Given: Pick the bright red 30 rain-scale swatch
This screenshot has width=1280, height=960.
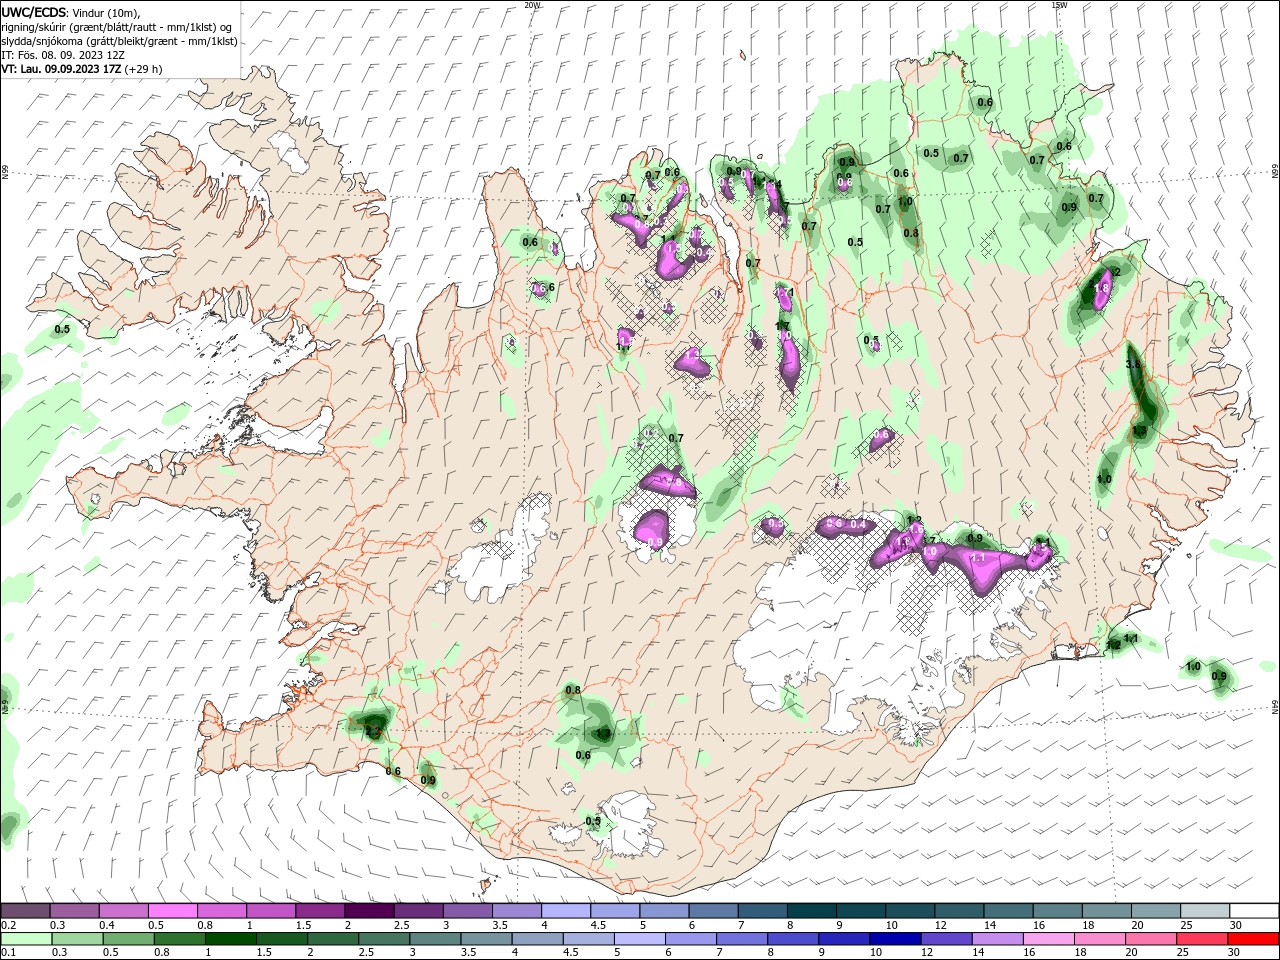Looking at the screenshot, I should 1252,939.
